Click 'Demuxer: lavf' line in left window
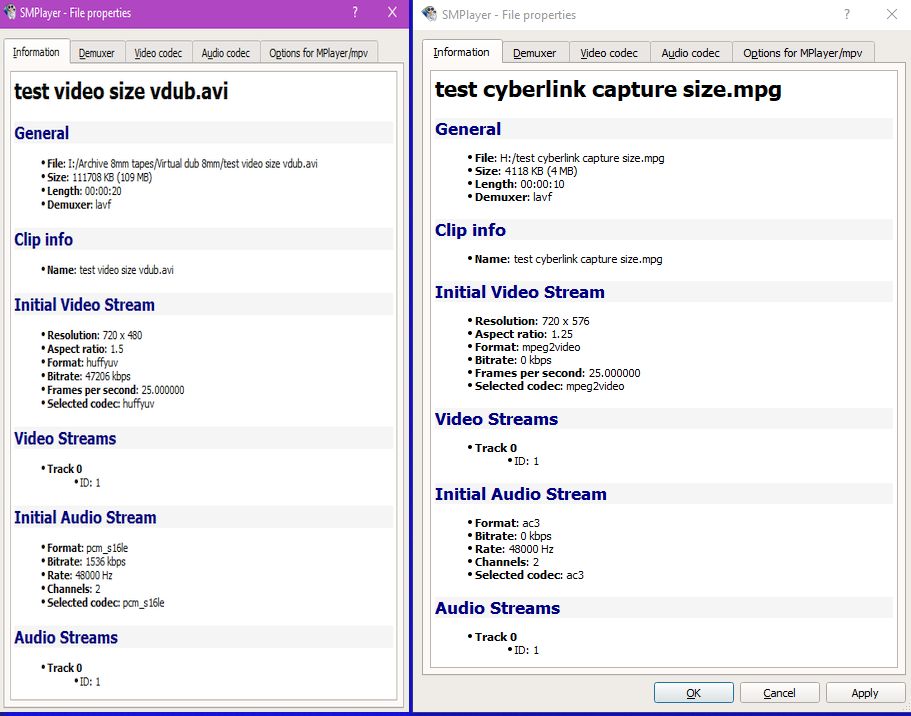This screenshot has width=911, height=716. click(x=79, y=205)
